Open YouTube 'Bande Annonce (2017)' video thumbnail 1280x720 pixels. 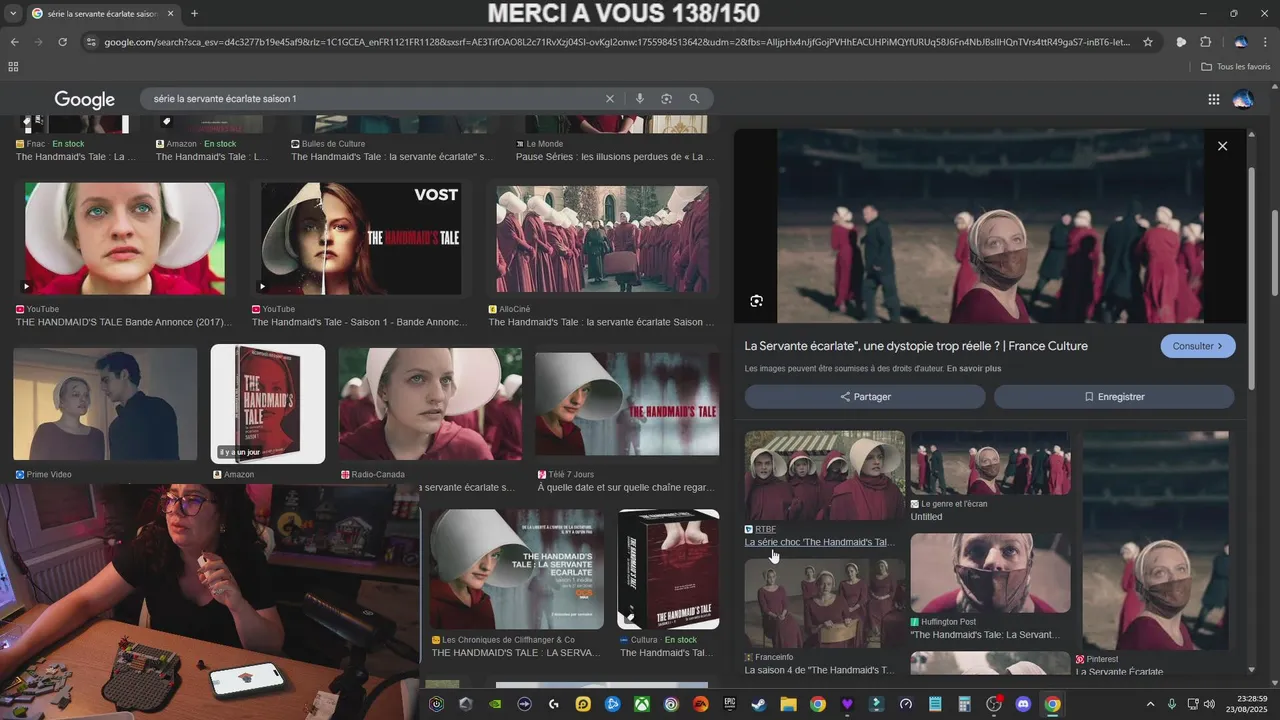(125, 239)
